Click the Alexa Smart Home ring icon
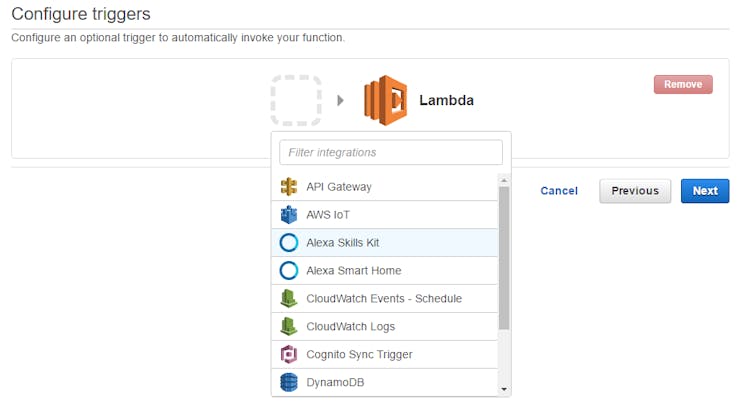 click(x=289, y=270)
